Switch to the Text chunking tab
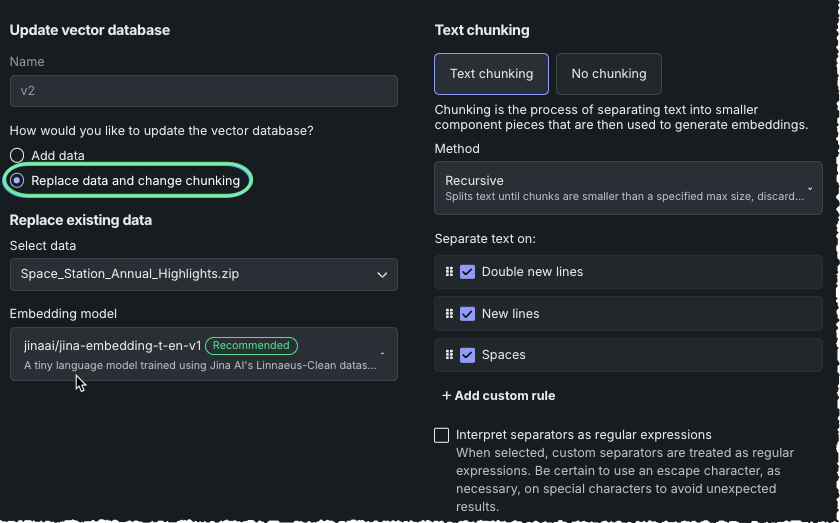The width and height of the screenshot is (840, 523). click(491, 73)
